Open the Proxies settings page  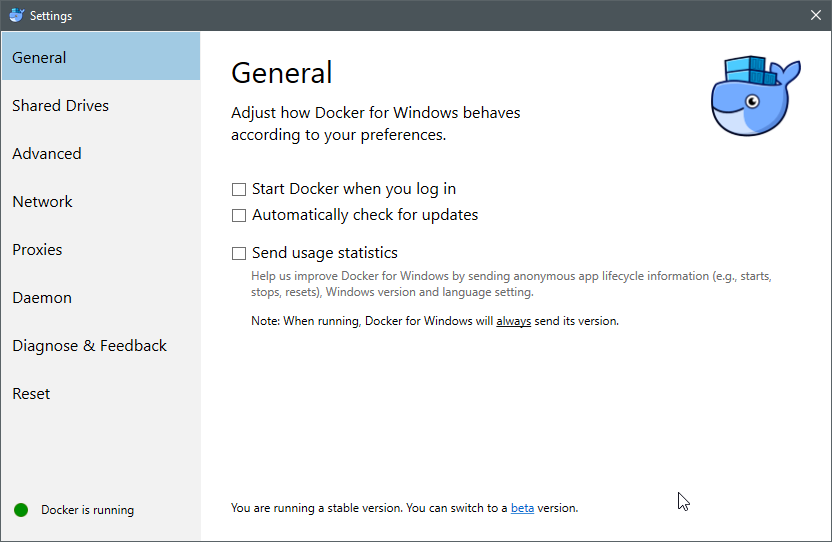tap(101, 250)
